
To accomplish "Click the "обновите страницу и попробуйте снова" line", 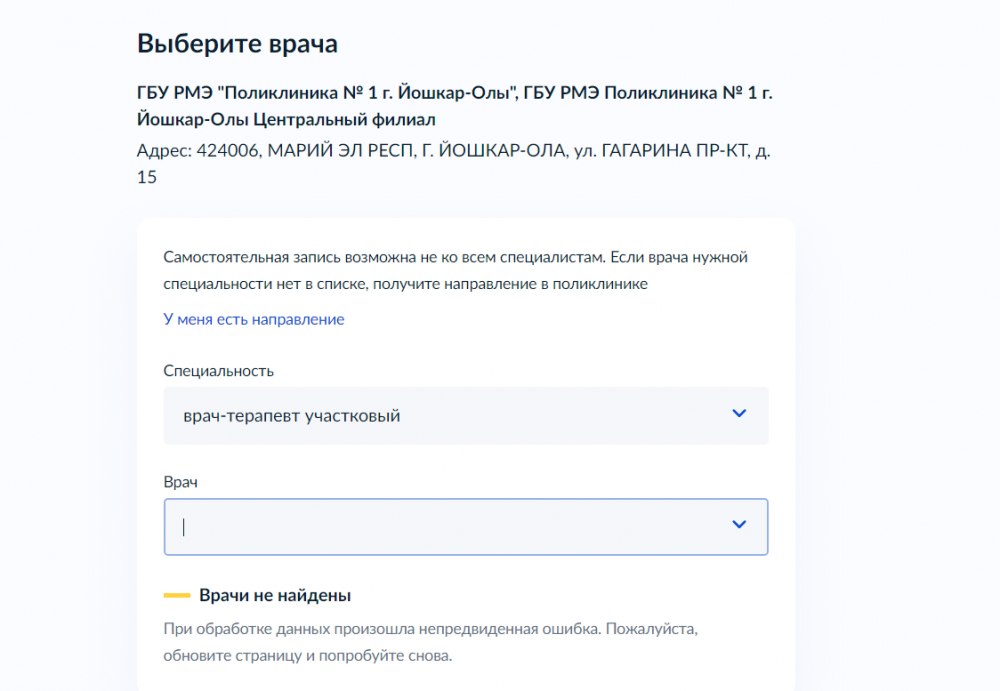I will coord(308,657).
